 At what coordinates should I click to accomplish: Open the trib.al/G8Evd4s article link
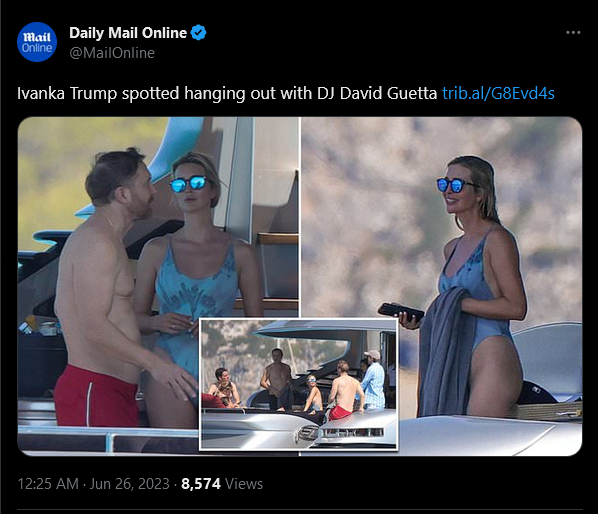click(498, 93)
